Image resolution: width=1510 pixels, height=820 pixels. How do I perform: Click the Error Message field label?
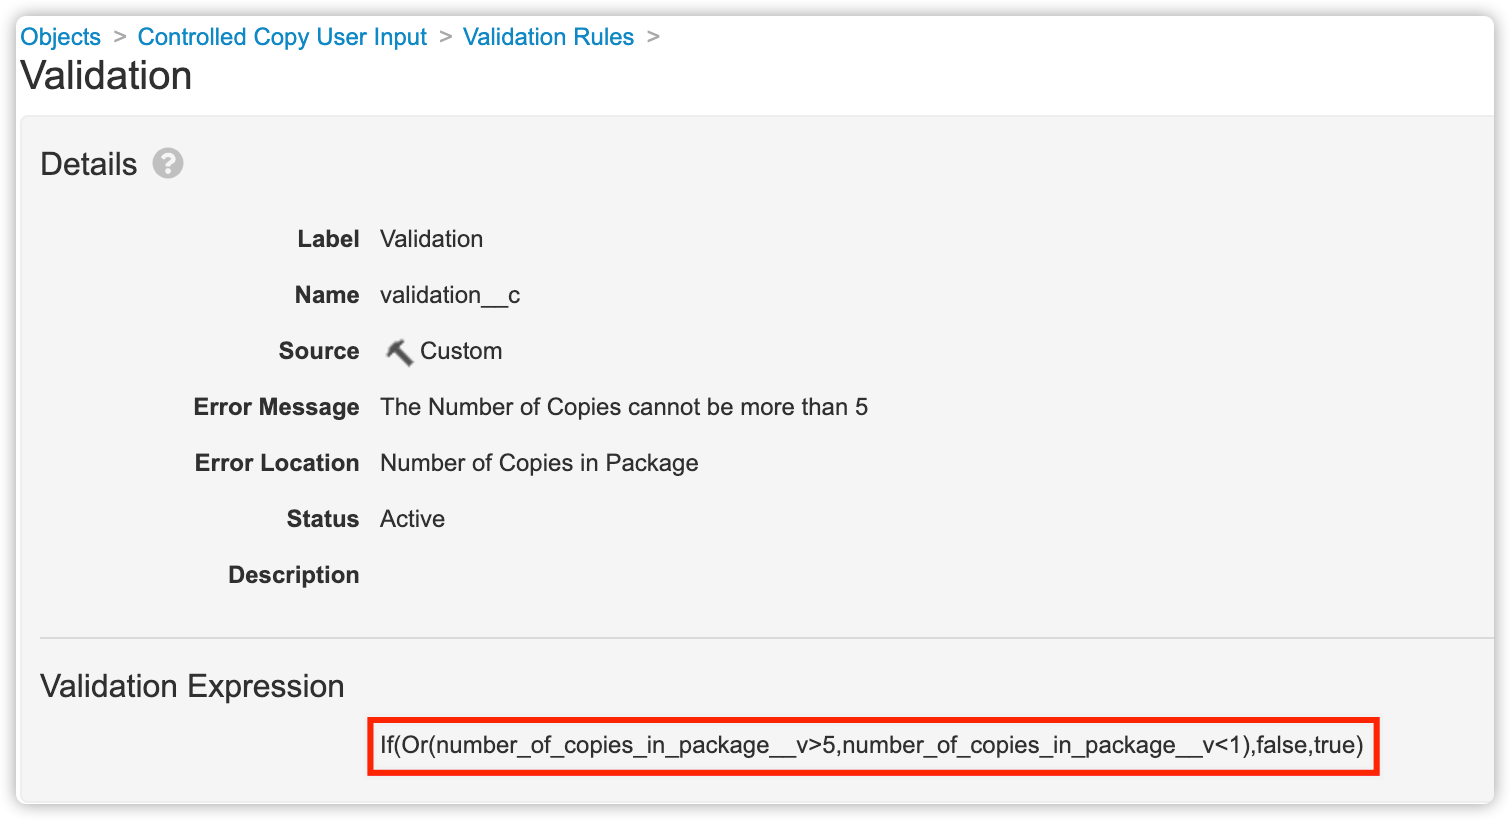coord(276,407)
